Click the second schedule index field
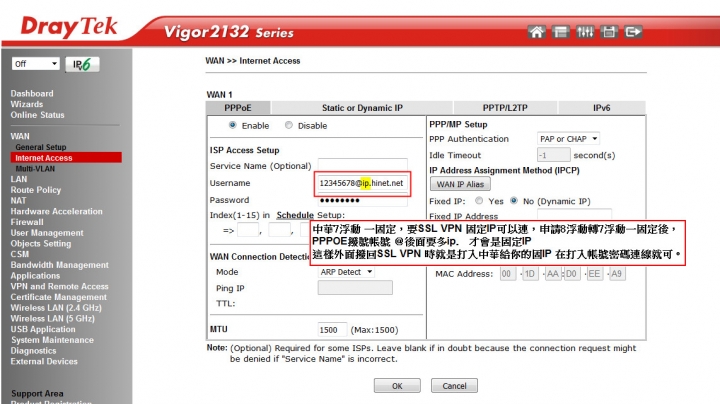Image resolution: width=720 pixels, height=404 pixels. click(279, 230)
